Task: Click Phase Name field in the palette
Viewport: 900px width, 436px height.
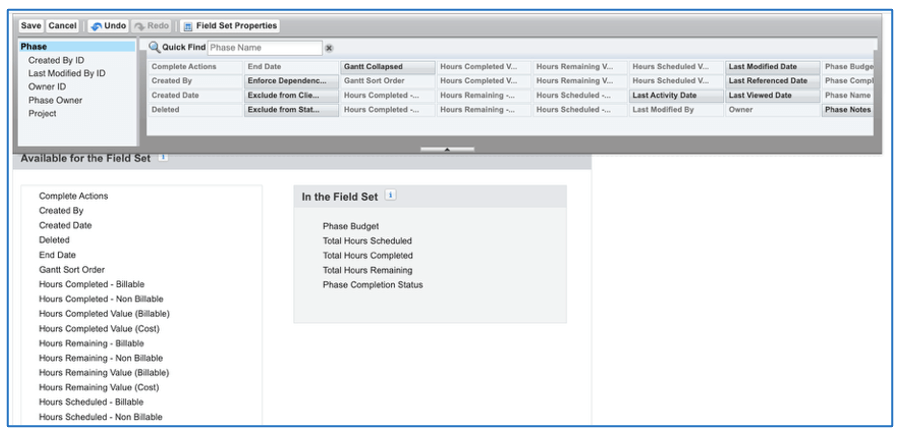Action: coord(848,95)
